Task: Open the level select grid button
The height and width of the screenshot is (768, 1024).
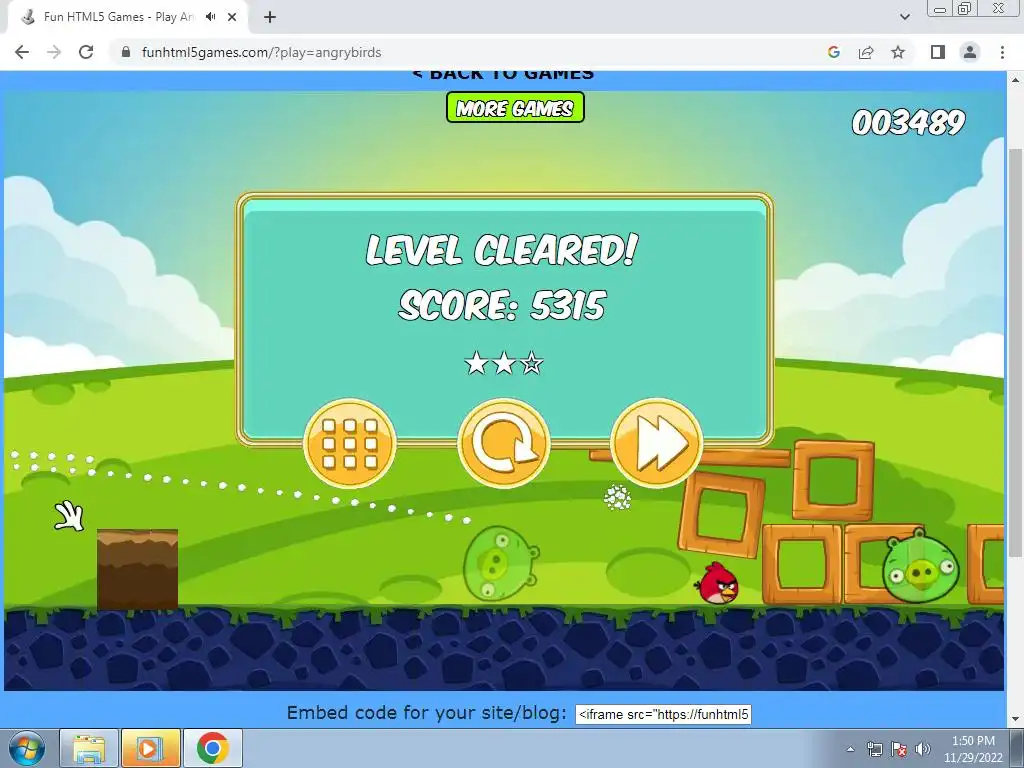Action: point(350,443)
